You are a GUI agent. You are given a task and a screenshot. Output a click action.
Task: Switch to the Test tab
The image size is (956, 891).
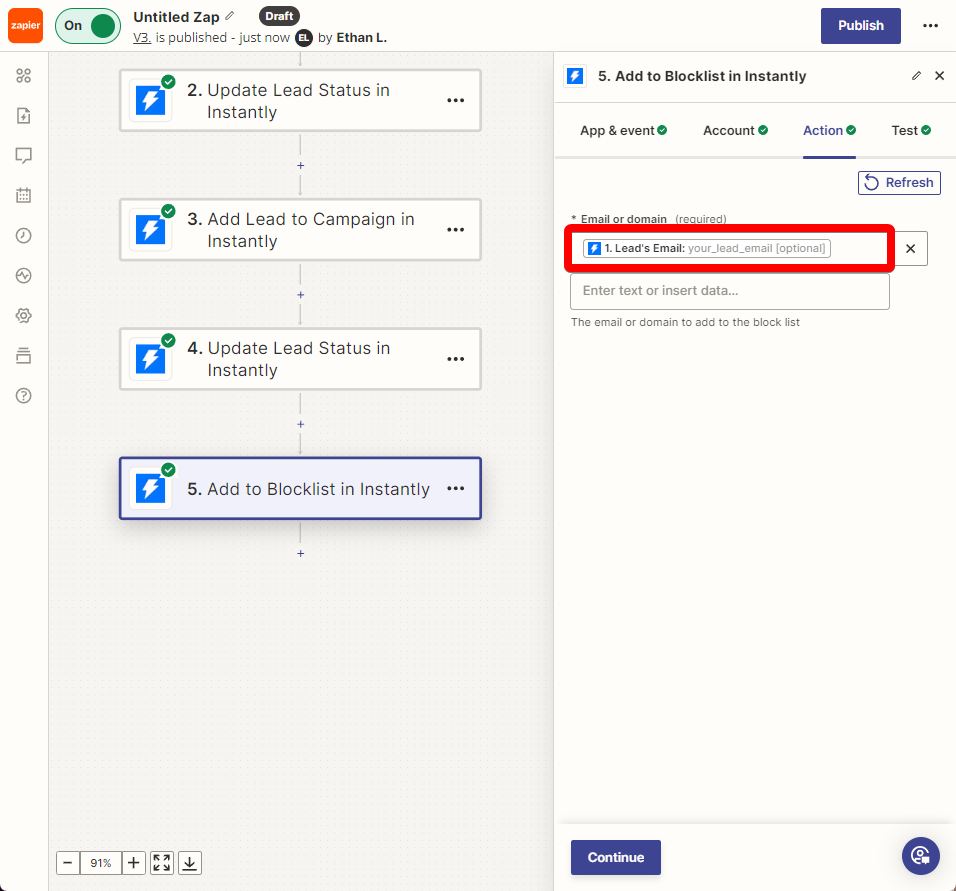[911, 131]
